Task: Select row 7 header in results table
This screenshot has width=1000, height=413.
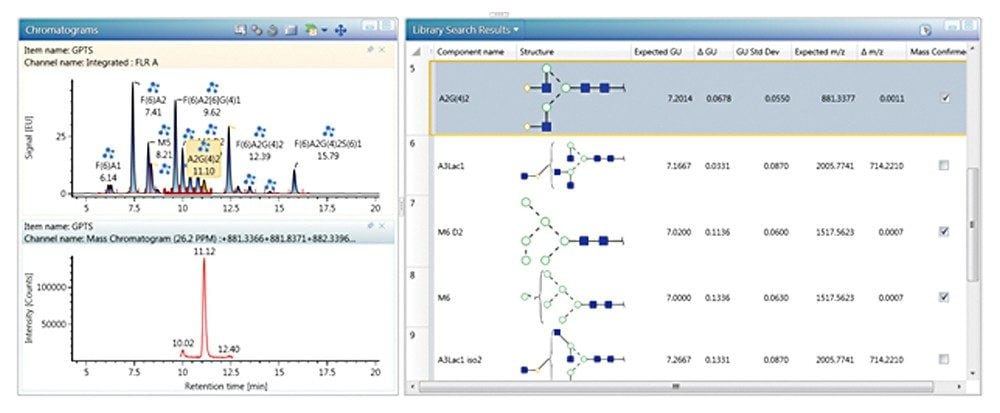Action: pyautogui.click(x=418, y=232)
